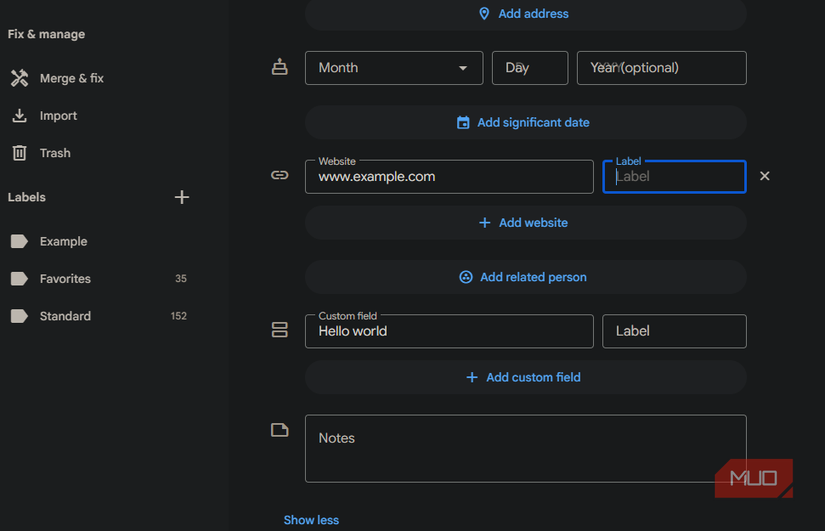Open the Example label
Viewport: 825px width, 531px height.
tap(63, 242)
